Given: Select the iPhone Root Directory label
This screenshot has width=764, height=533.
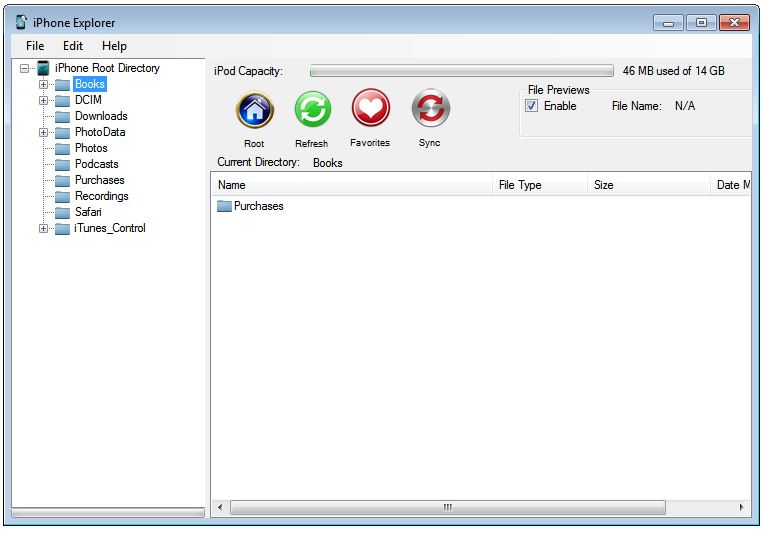Looking at the screenshot, I should (x=107, y=68).
